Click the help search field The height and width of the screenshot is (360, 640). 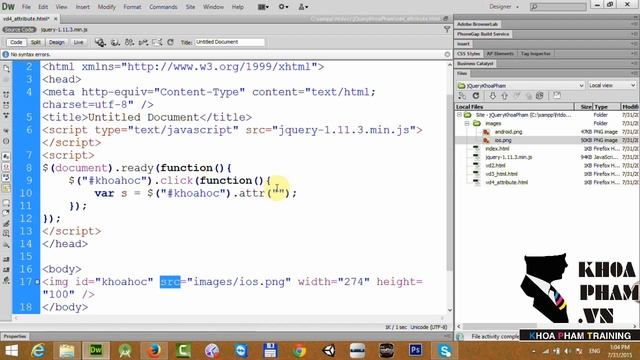click(558, 7)
